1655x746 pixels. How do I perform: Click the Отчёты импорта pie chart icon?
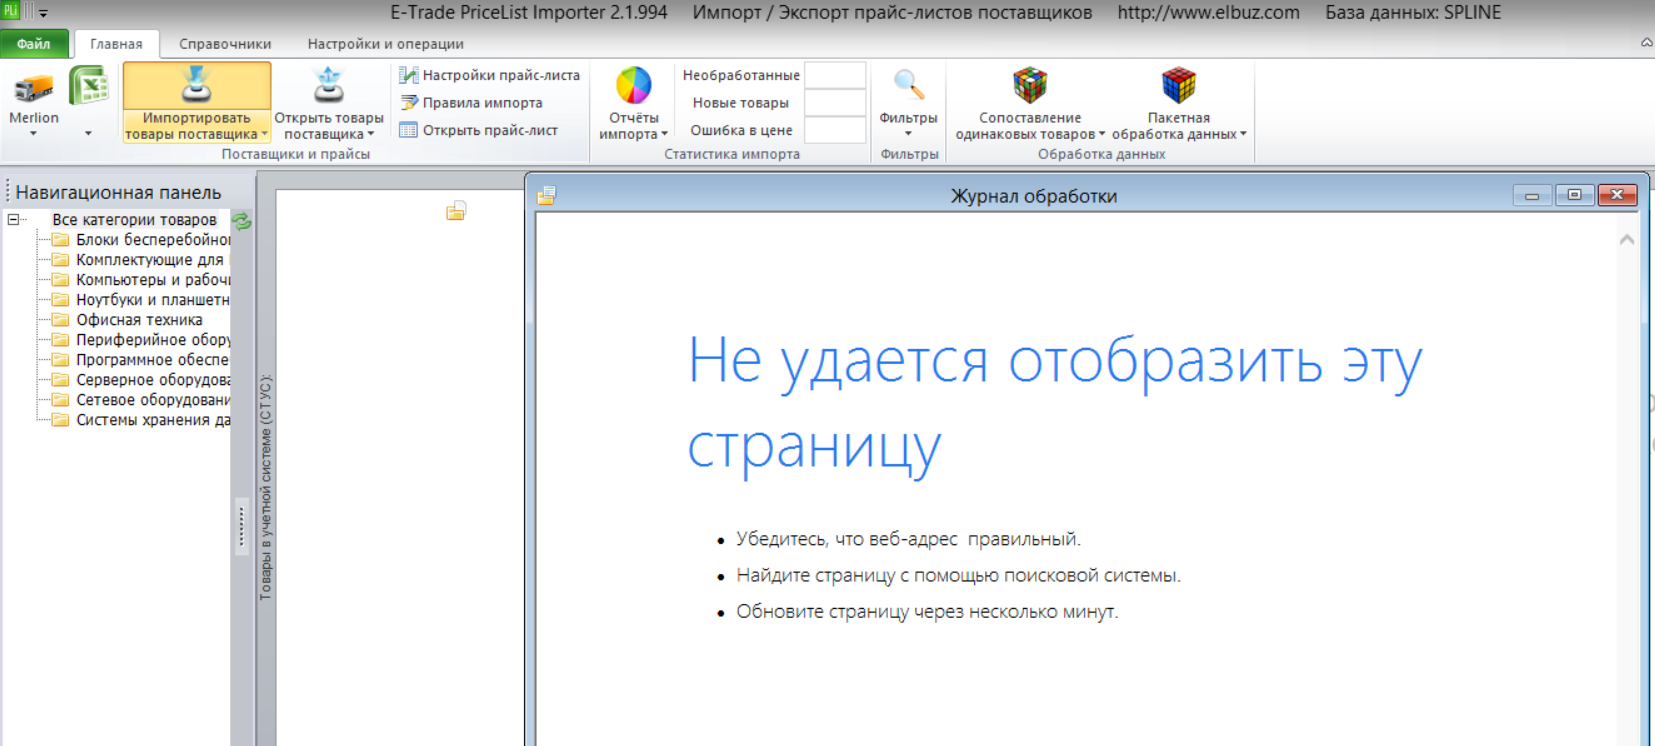point(633,87)
